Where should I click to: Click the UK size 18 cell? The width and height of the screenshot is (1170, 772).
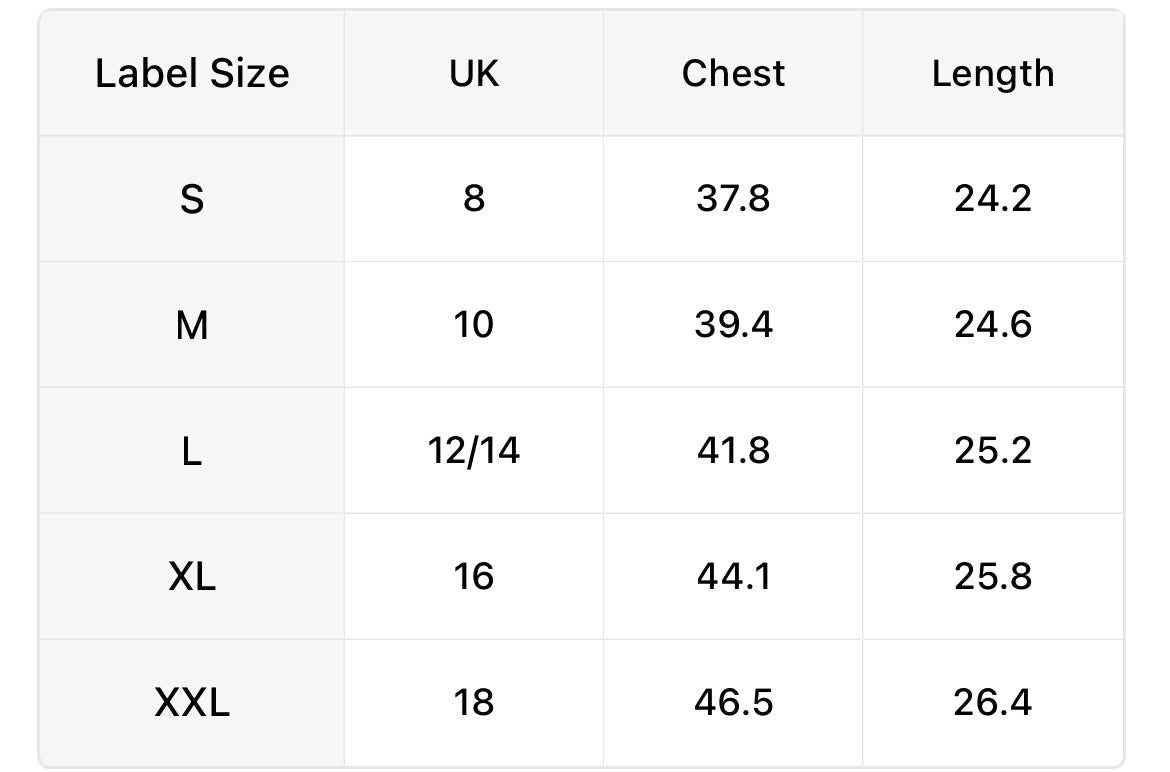coord(474,703)
